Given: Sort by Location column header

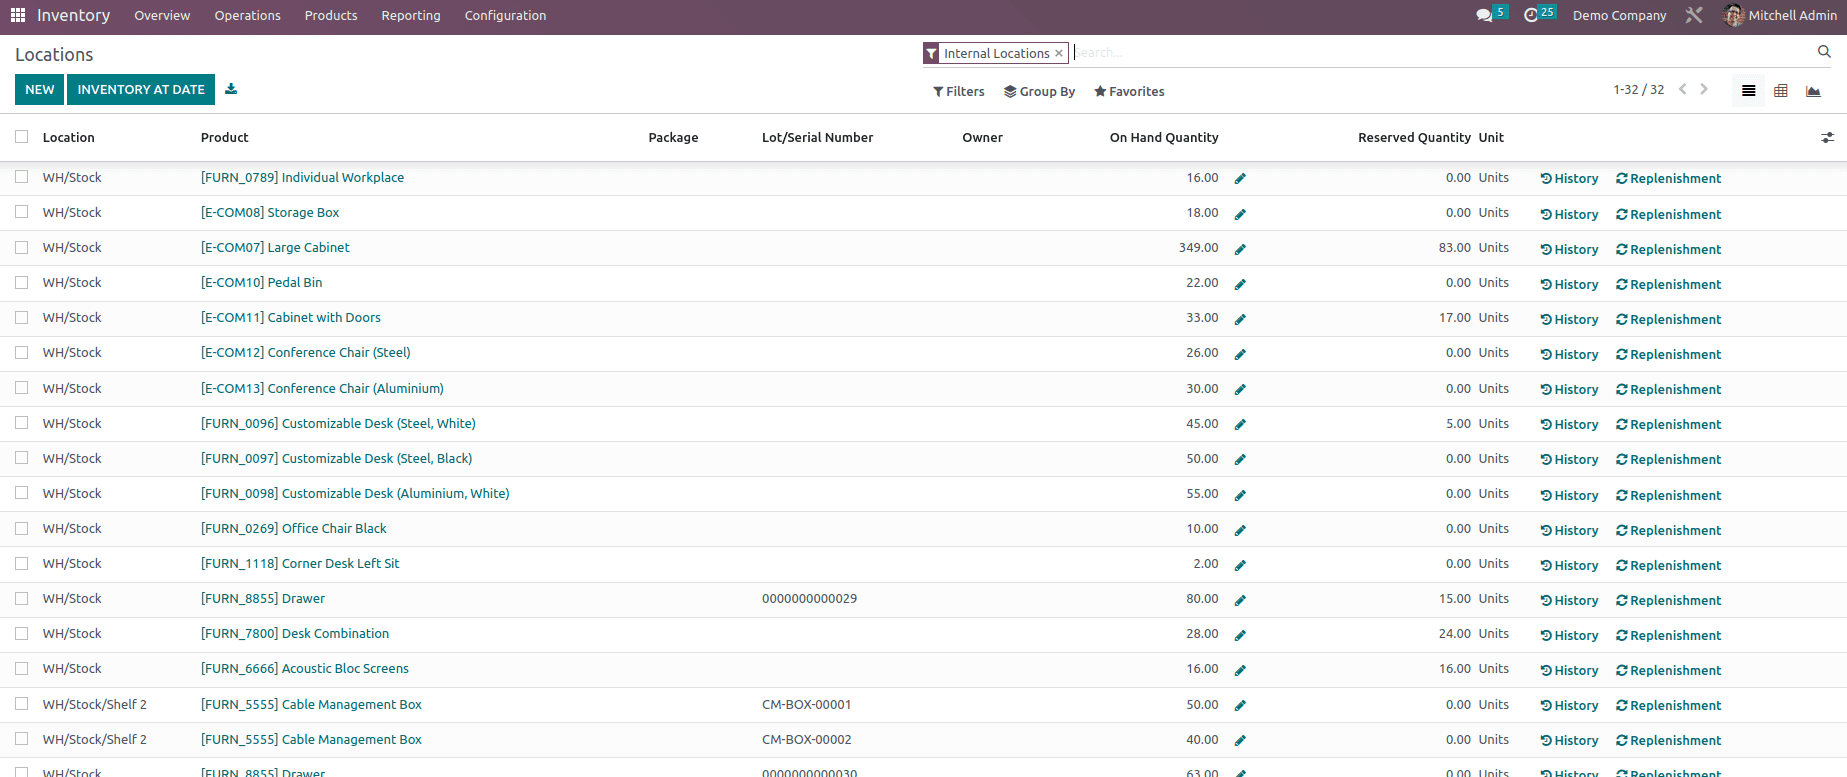Looking at the screenshot, I should (68, 137).
